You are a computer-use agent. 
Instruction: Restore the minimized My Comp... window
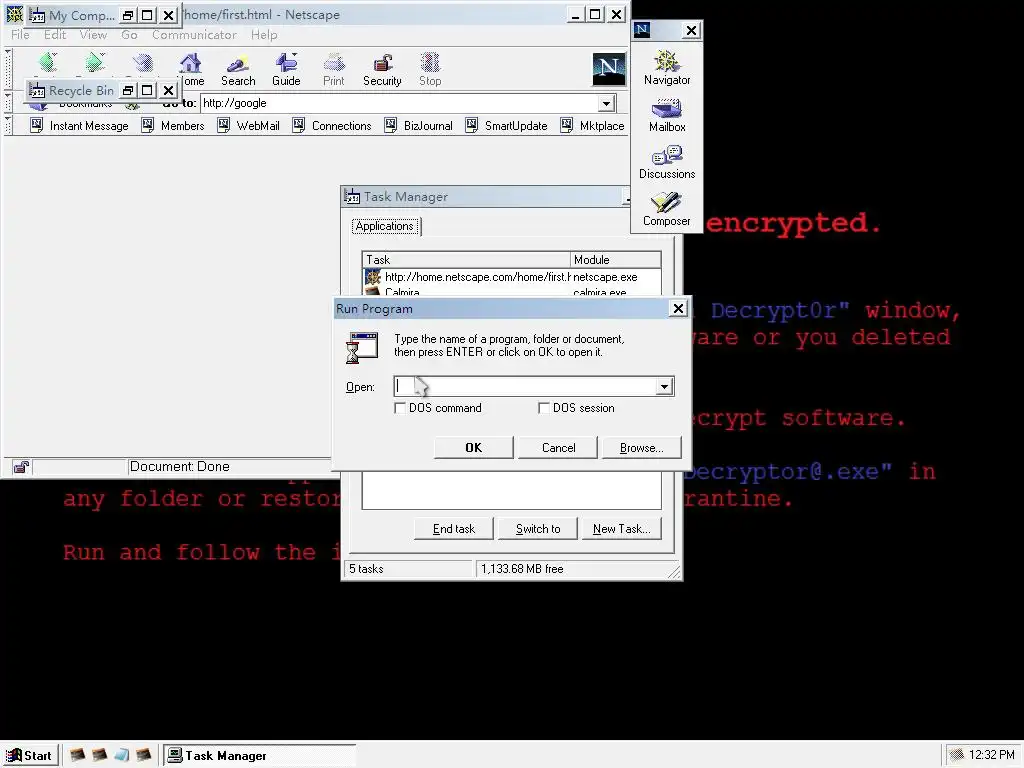pos(128,14)
